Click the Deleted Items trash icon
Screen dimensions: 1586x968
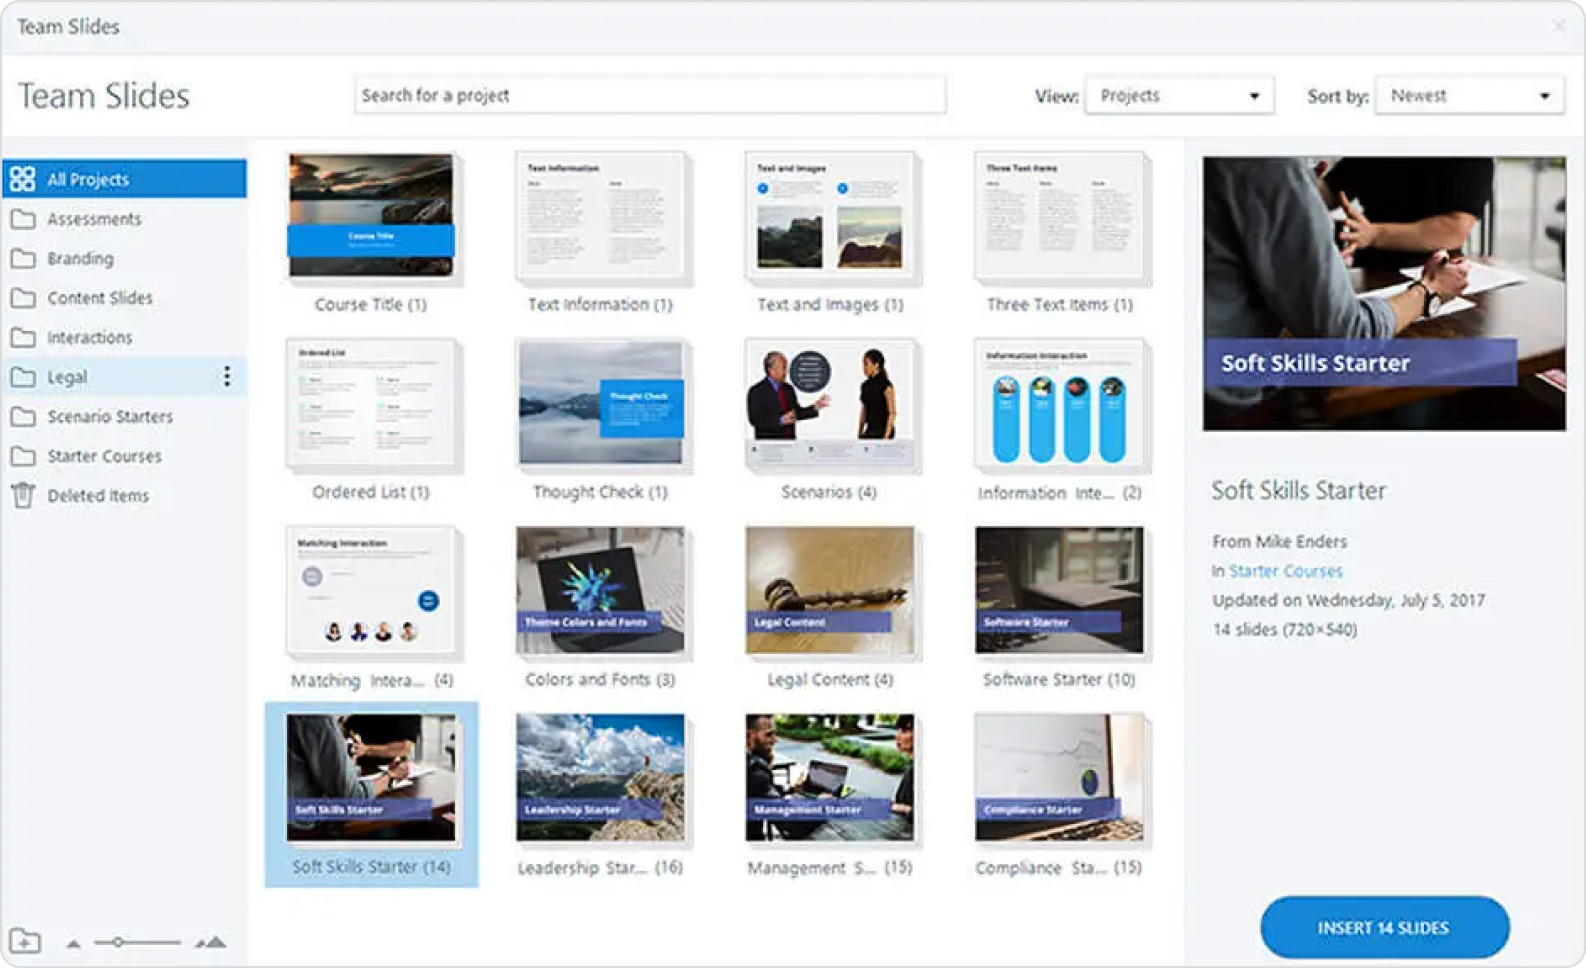click(23, 495)
